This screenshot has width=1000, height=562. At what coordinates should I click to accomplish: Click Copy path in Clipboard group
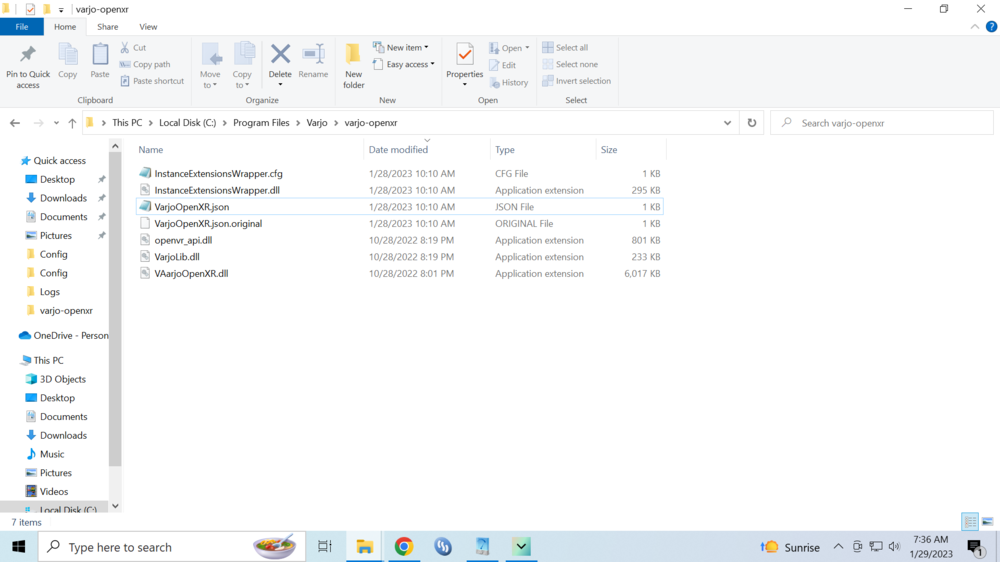tap(145, 64)
